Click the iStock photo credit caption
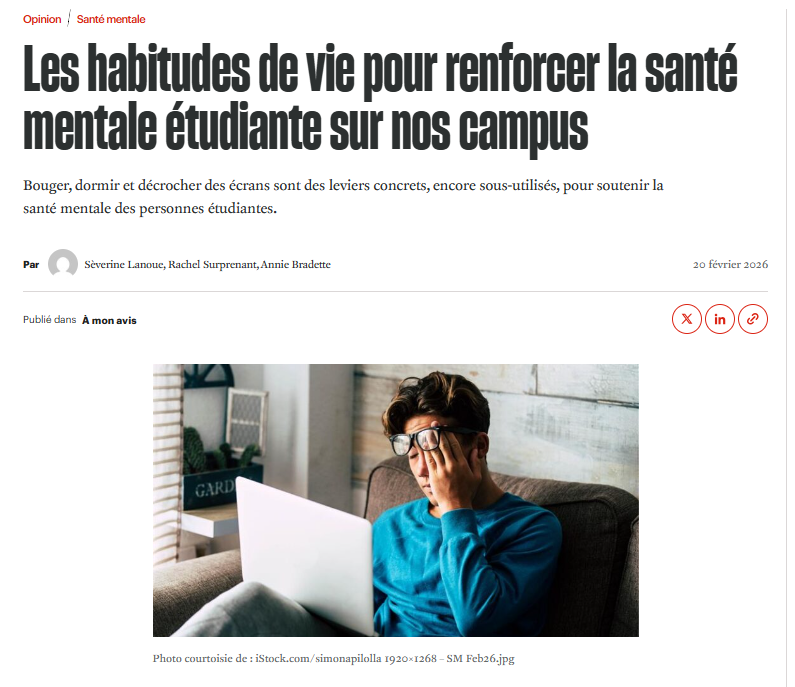The width and height of the screenshot is (795, 687). 334,658
